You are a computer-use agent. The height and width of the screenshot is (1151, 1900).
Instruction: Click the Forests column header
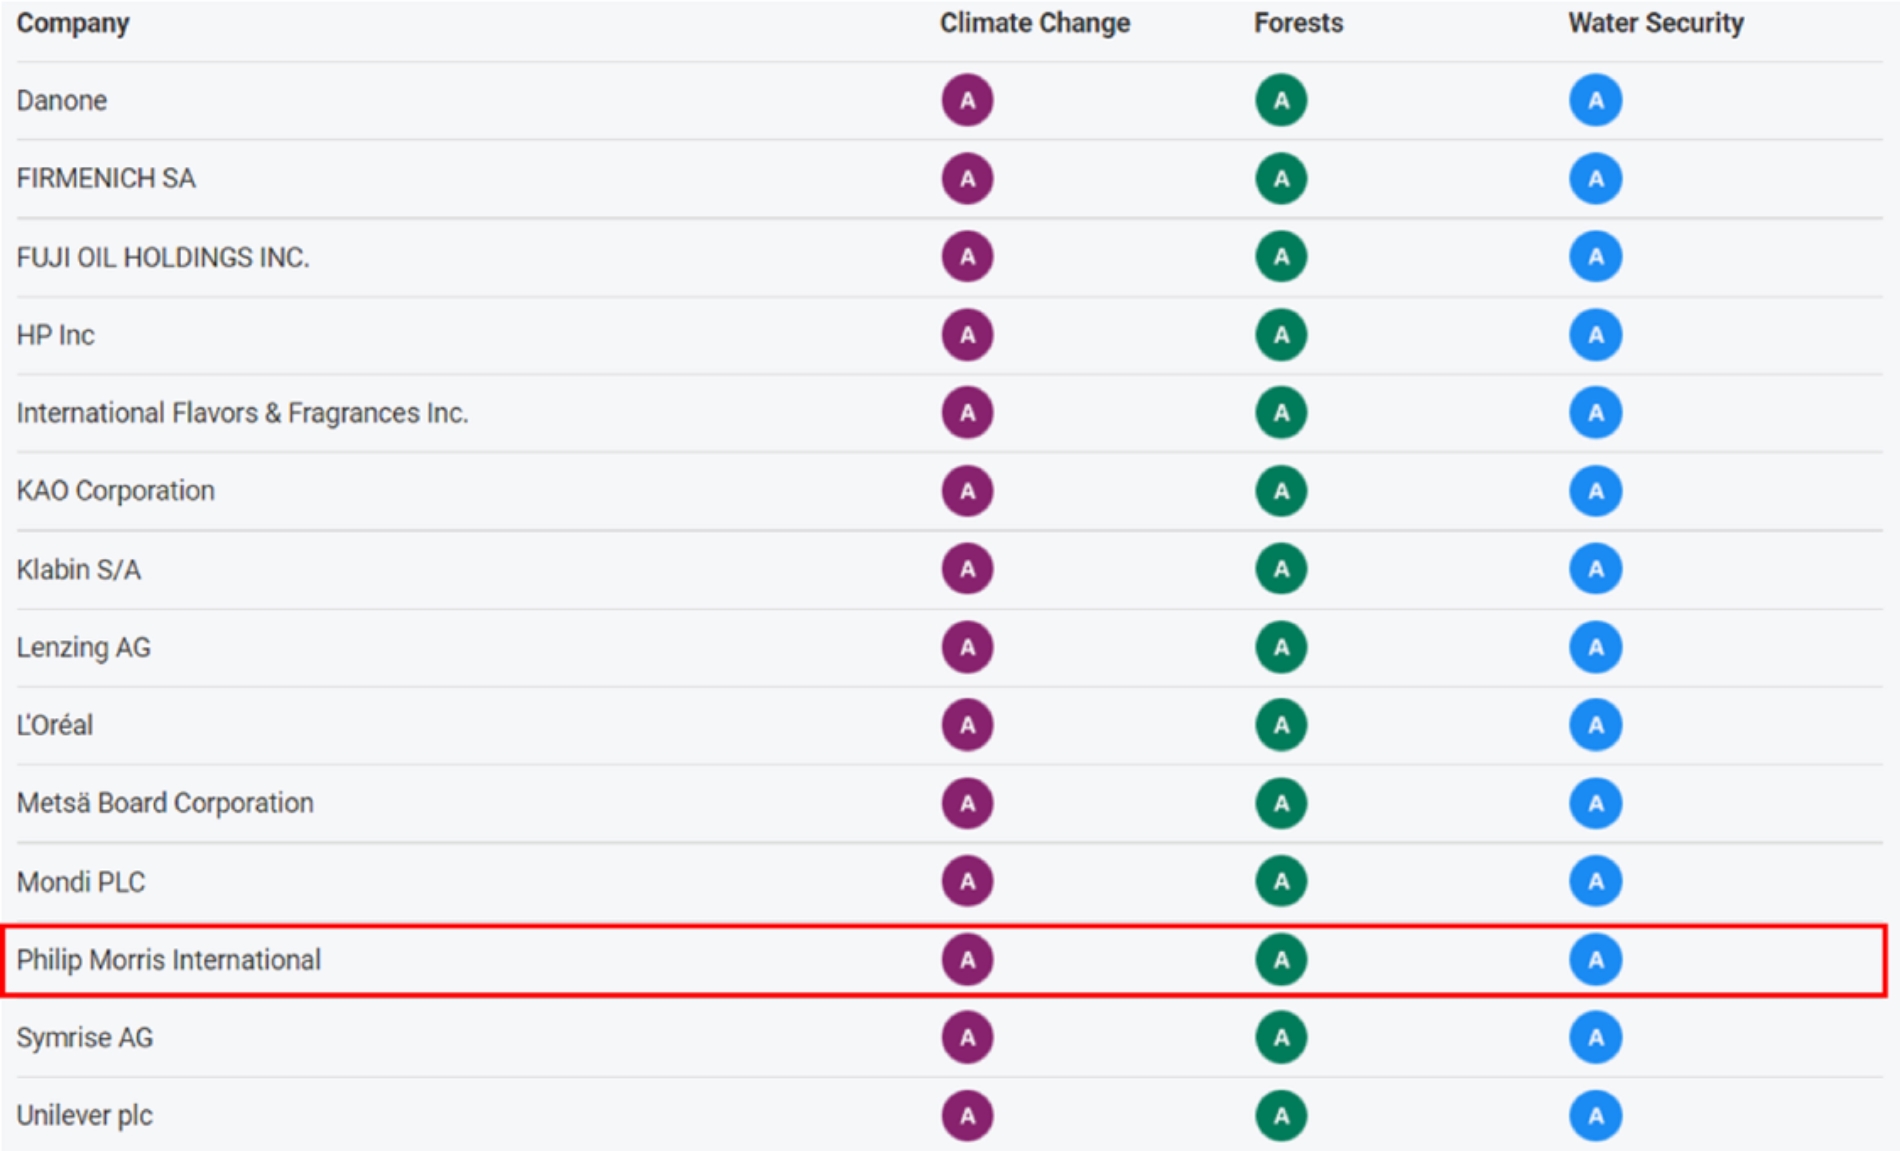(x=1298, y=23)
